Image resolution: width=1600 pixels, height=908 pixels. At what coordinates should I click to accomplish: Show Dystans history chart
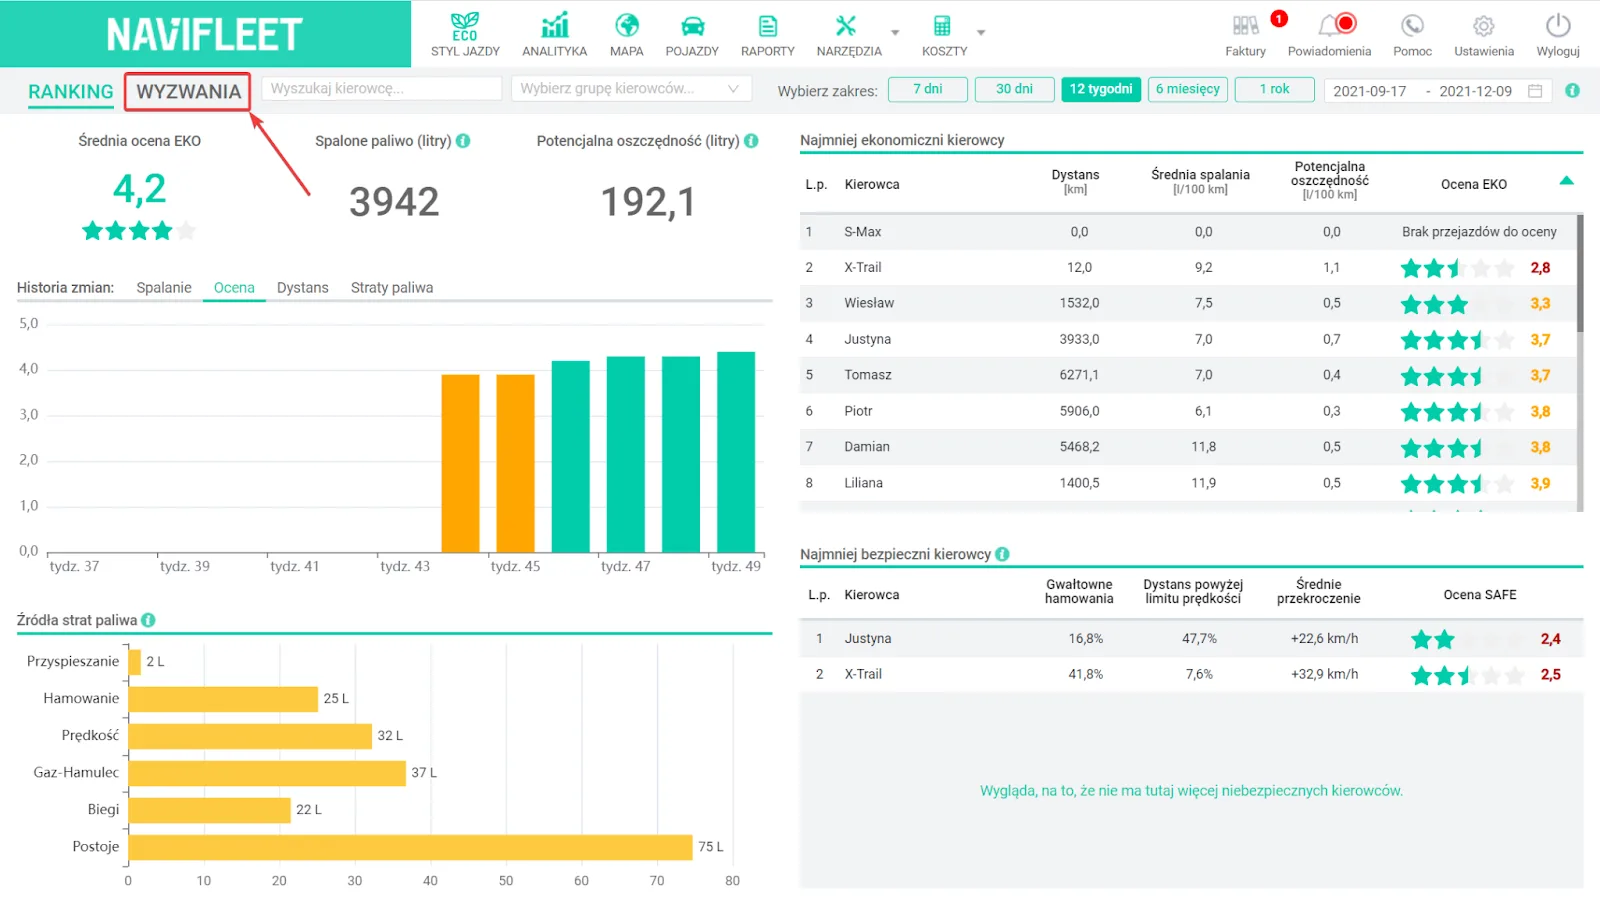(302, 288)
